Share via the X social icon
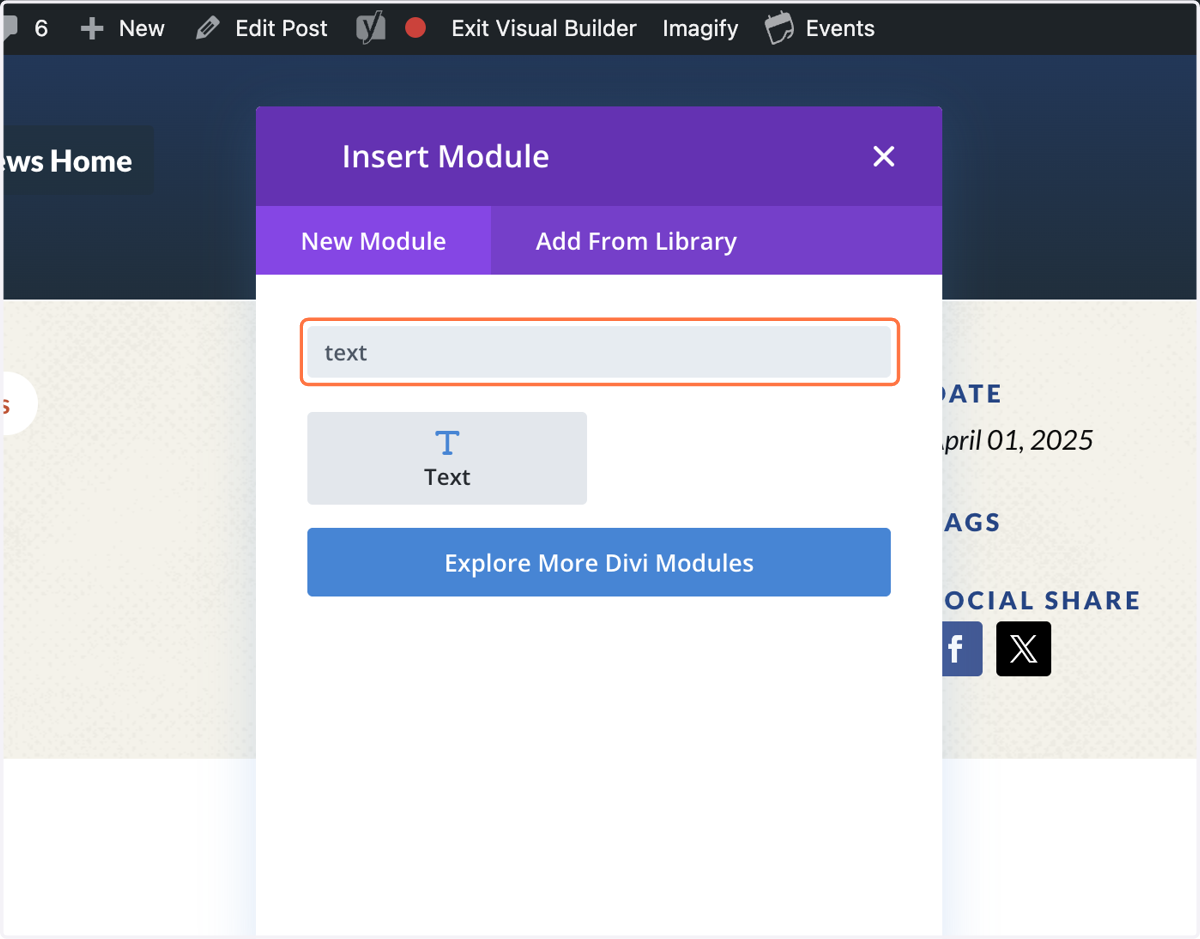 1023,649
